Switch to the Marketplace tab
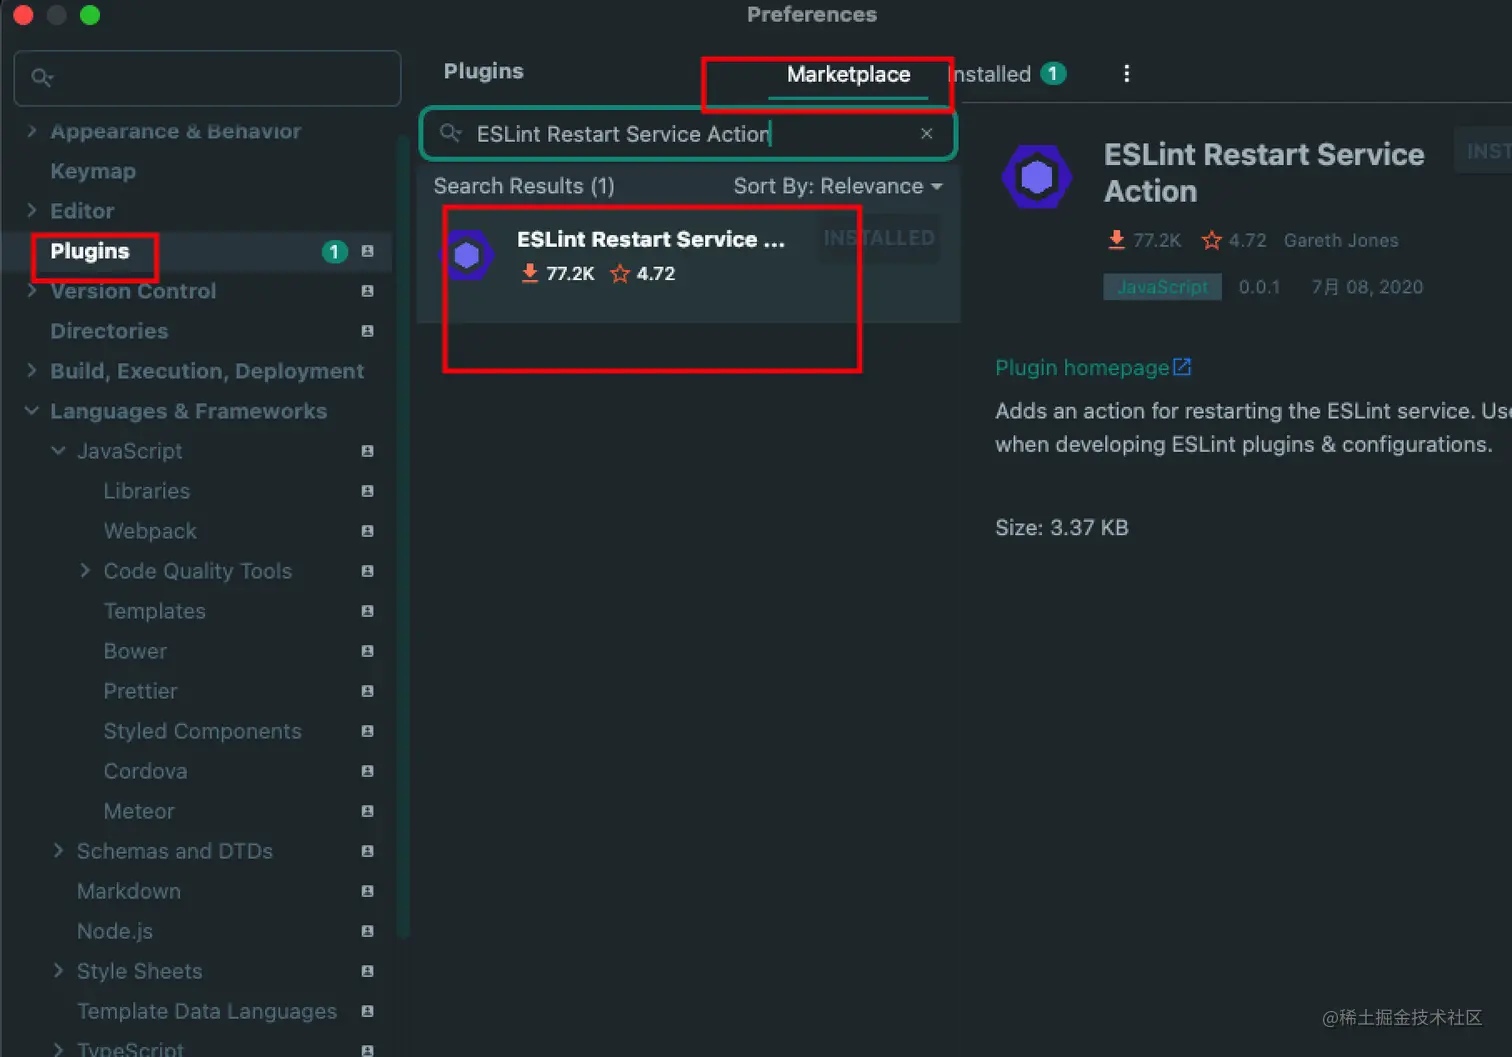 tap(848, 74)
